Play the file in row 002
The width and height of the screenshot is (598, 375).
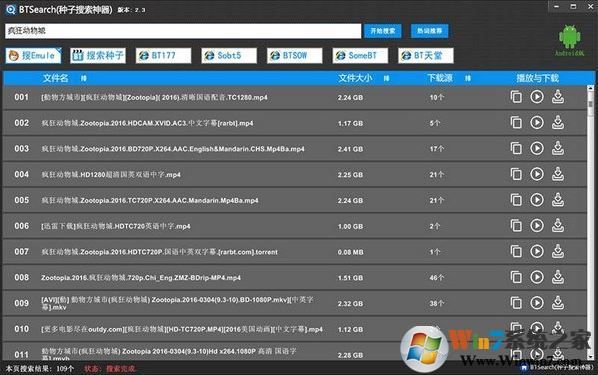coord(537,122)
